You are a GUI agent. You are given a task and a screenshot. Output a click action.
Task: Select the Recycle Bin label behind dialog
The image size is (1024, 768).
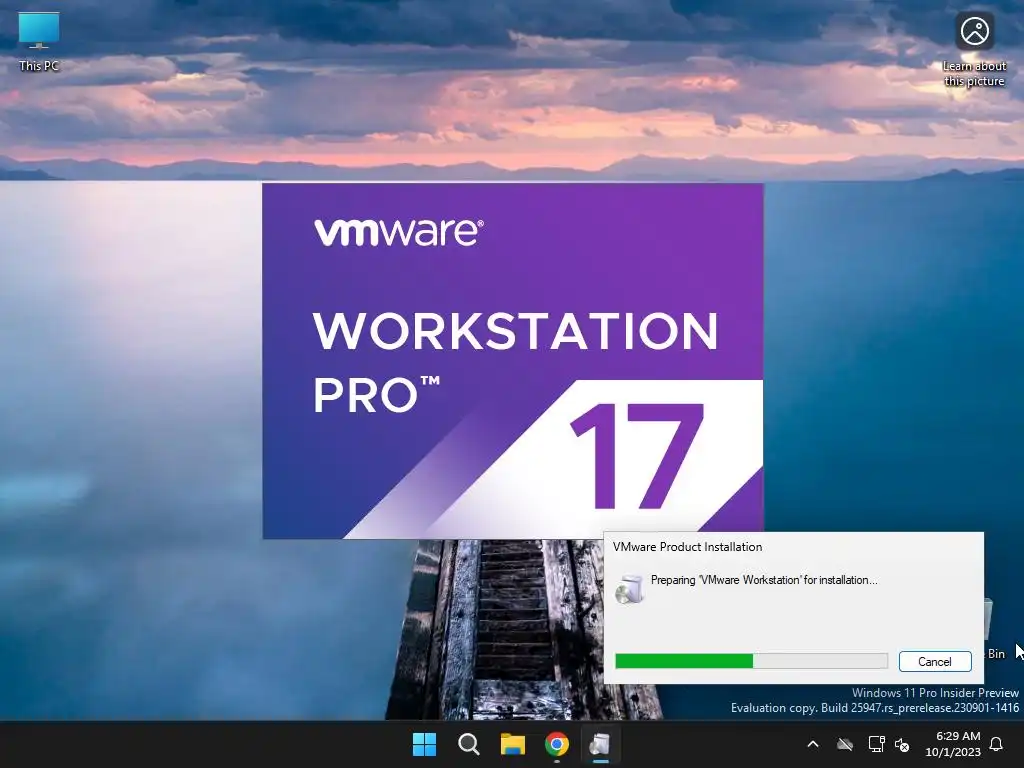click(997, 654)
